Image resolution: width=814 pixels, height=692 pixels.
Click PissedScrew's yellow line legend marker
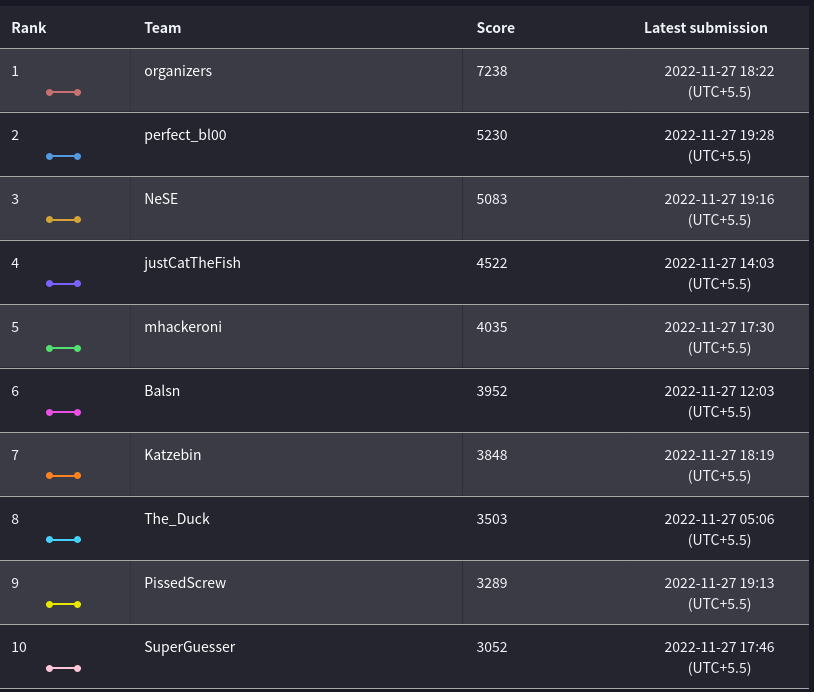click(x=63, y=604)
